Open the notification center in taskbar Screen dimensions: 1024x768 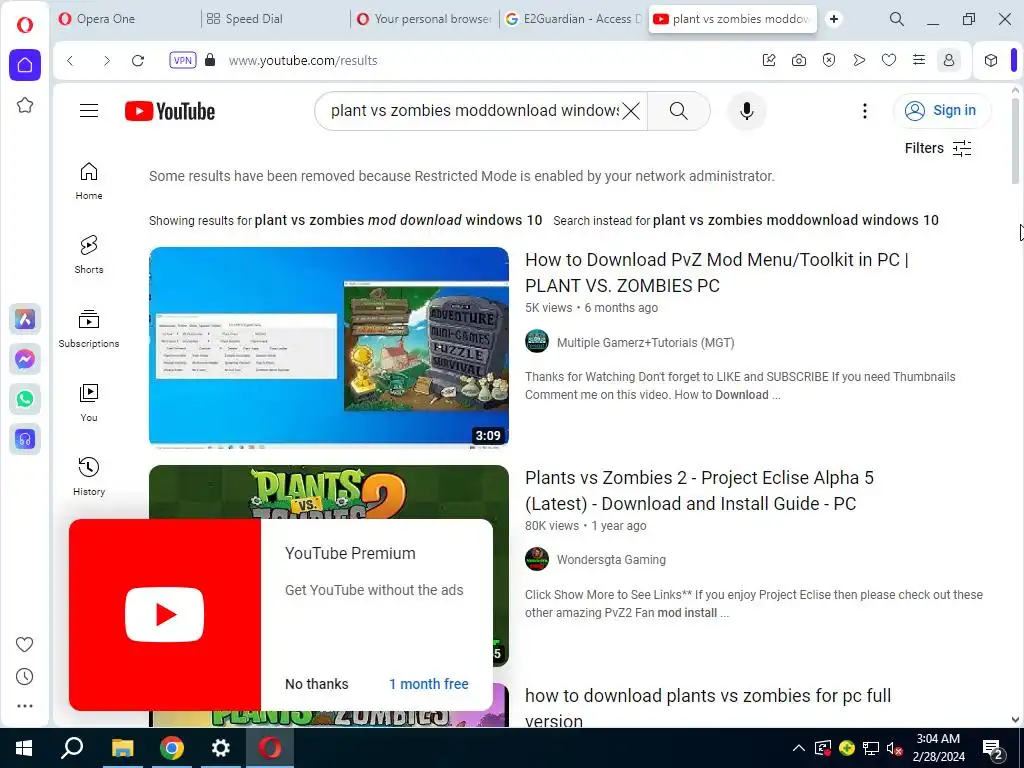coord(993,748)
